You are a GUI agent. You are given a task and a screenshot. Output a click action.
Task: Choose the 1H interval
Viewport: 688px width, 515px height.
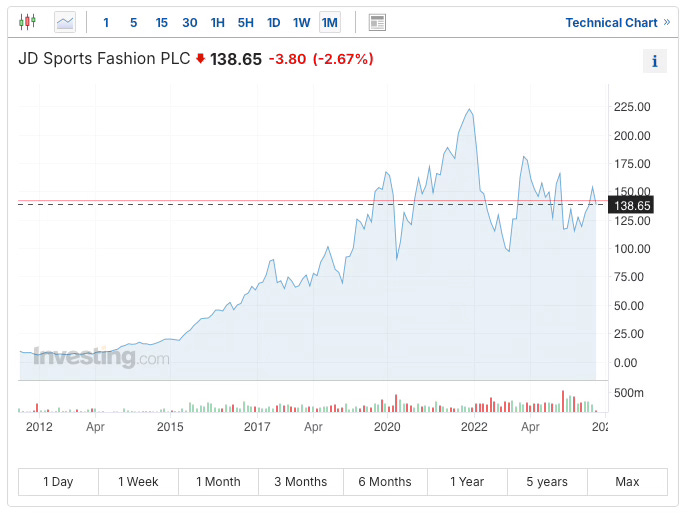point(218,23)
